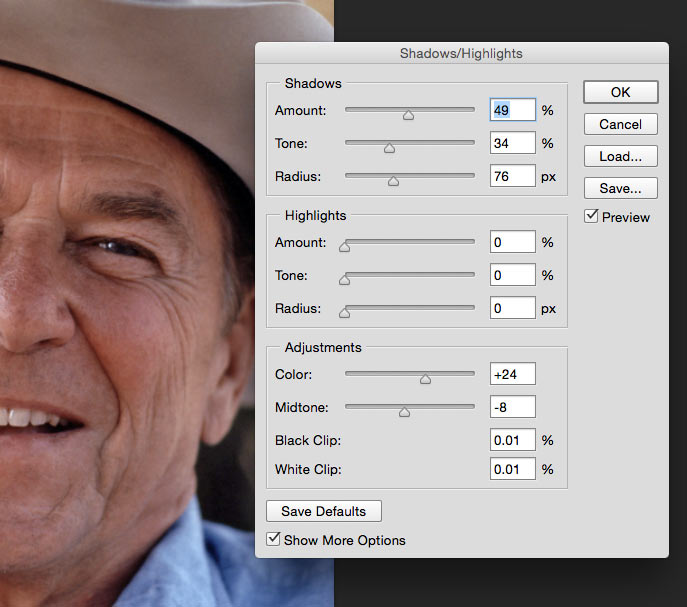Click the Black Clip input field
Image resolution: width=687 pixels, height=607 pixels.
[512, 440]
